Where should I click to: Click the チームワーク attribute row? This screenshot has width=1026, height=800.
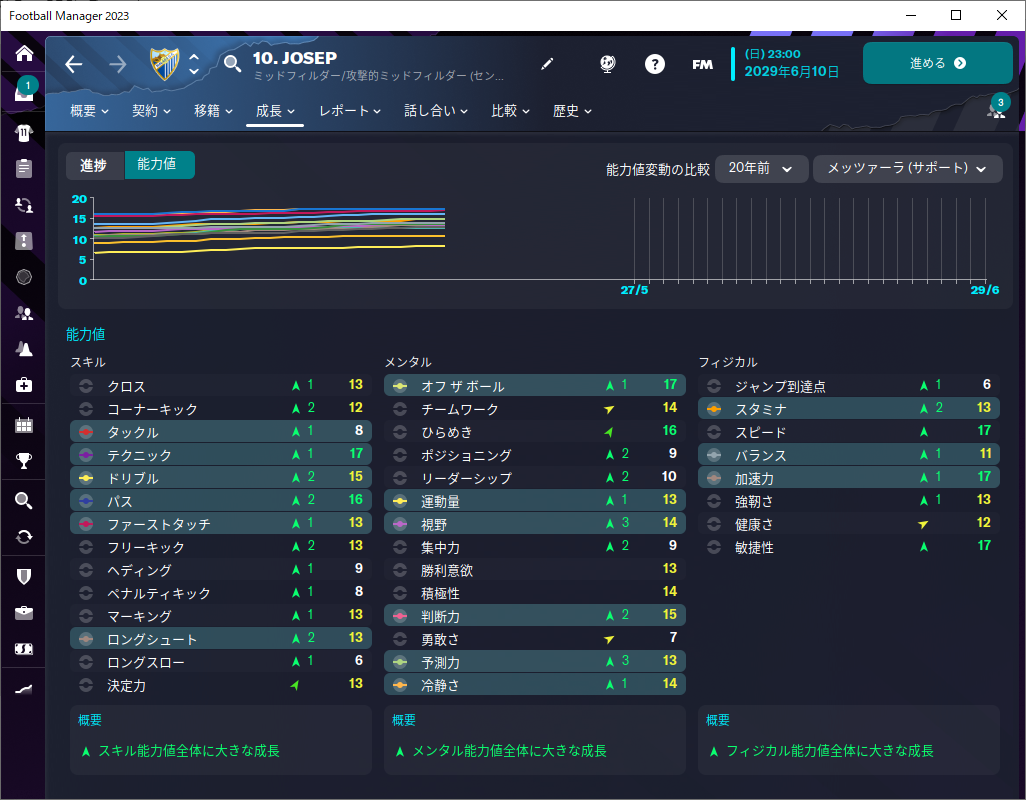pos(535,409)
